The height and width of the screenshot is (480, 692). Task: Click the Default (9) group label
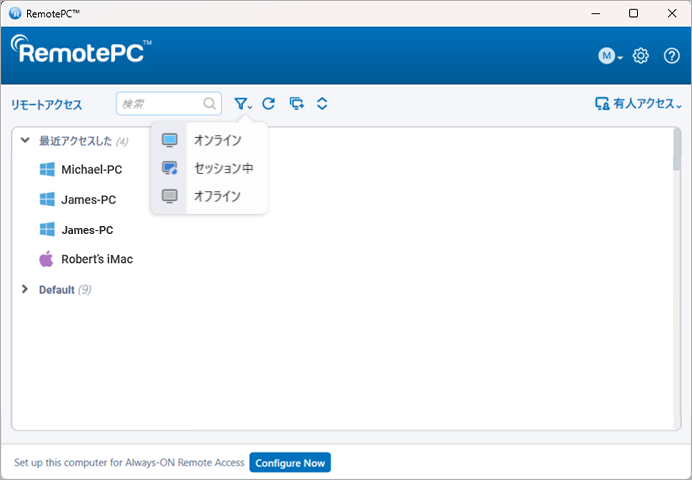65,290
